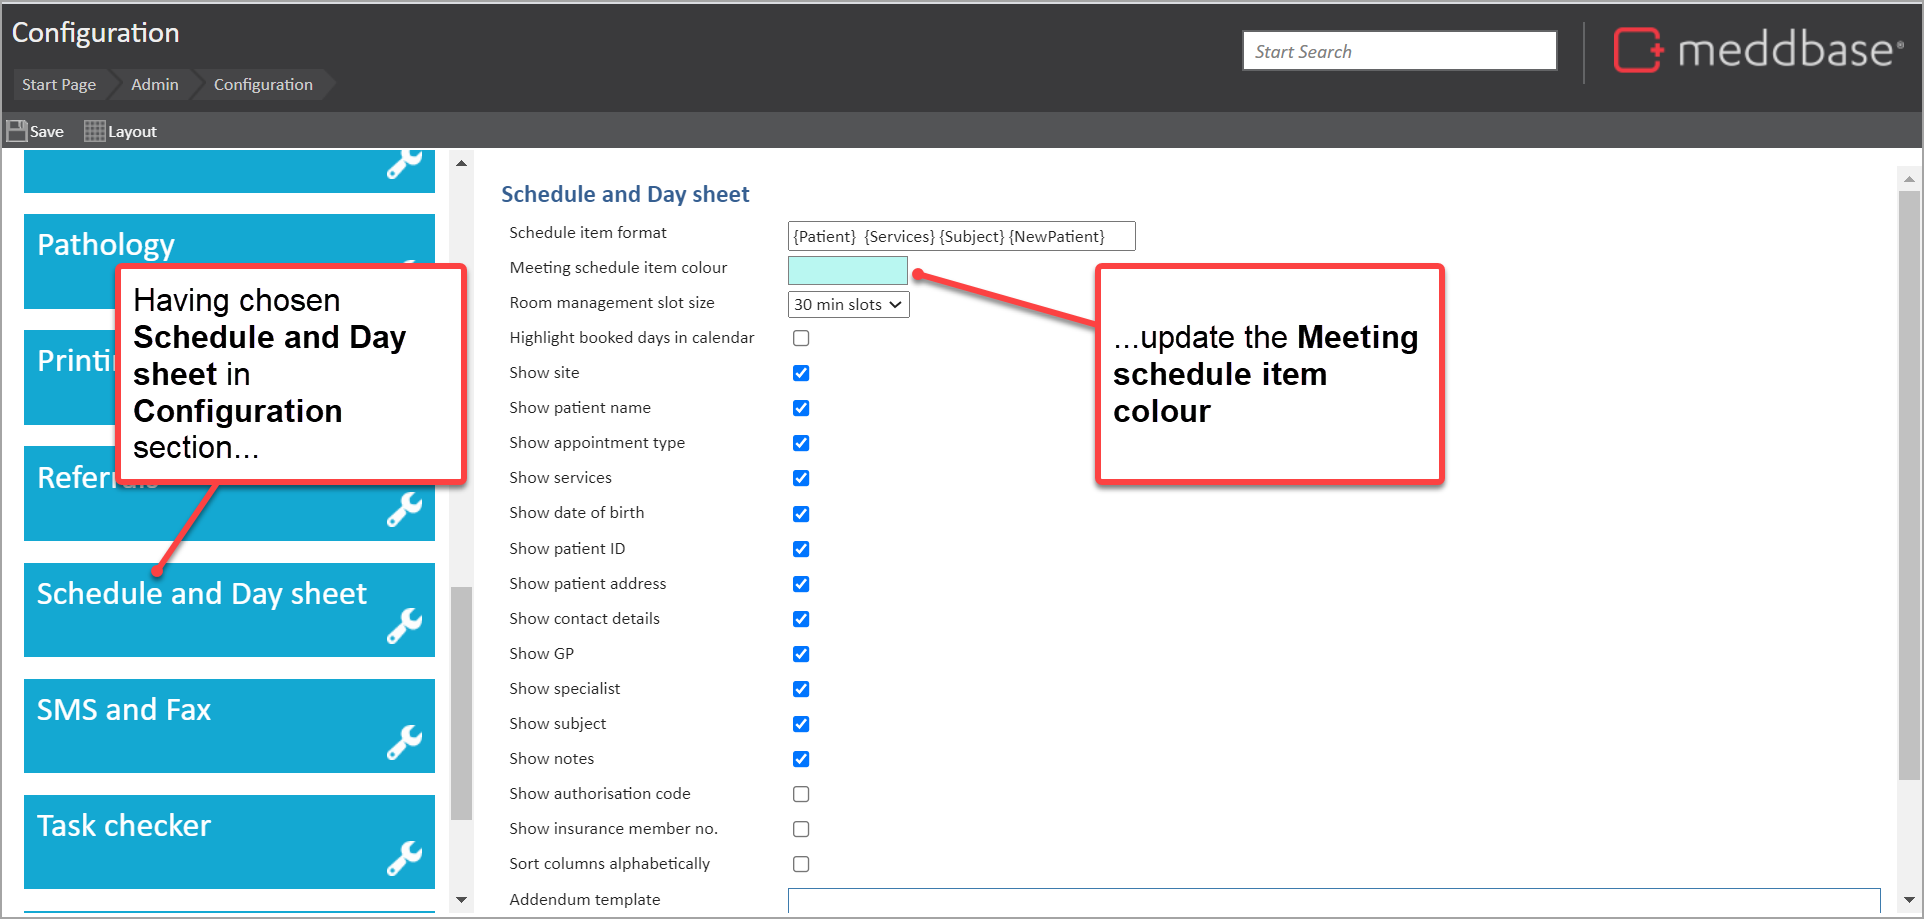Click the Schedule item format text field
This screenshot has width=1924, height=919.
point(960,236)
